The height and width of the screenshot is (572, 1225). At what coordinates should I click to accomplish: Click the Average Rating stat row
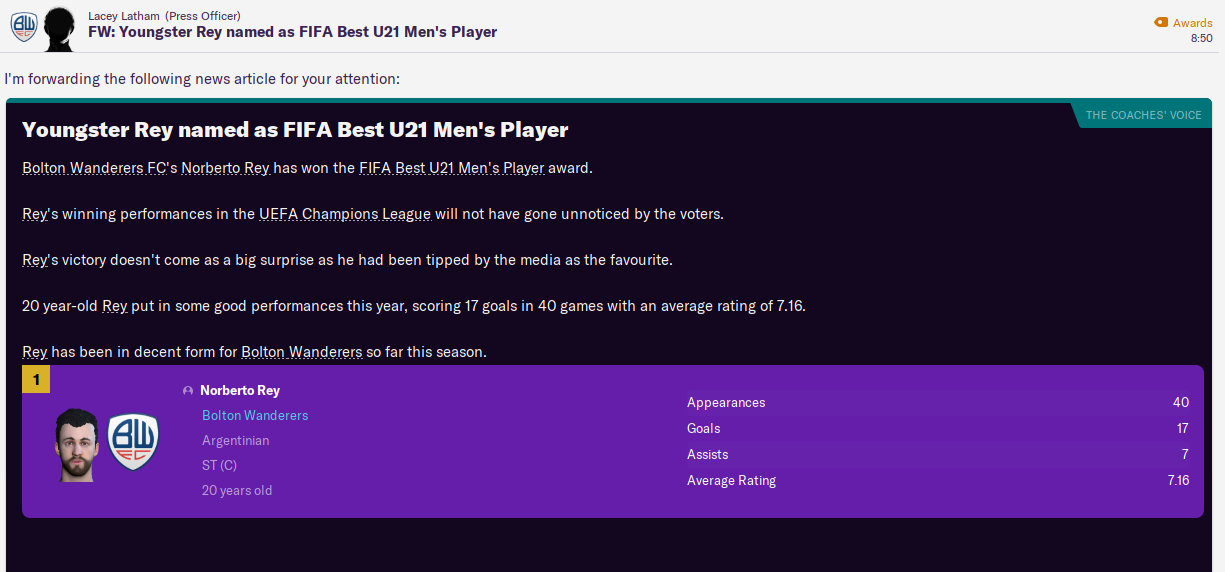(937, 480)
